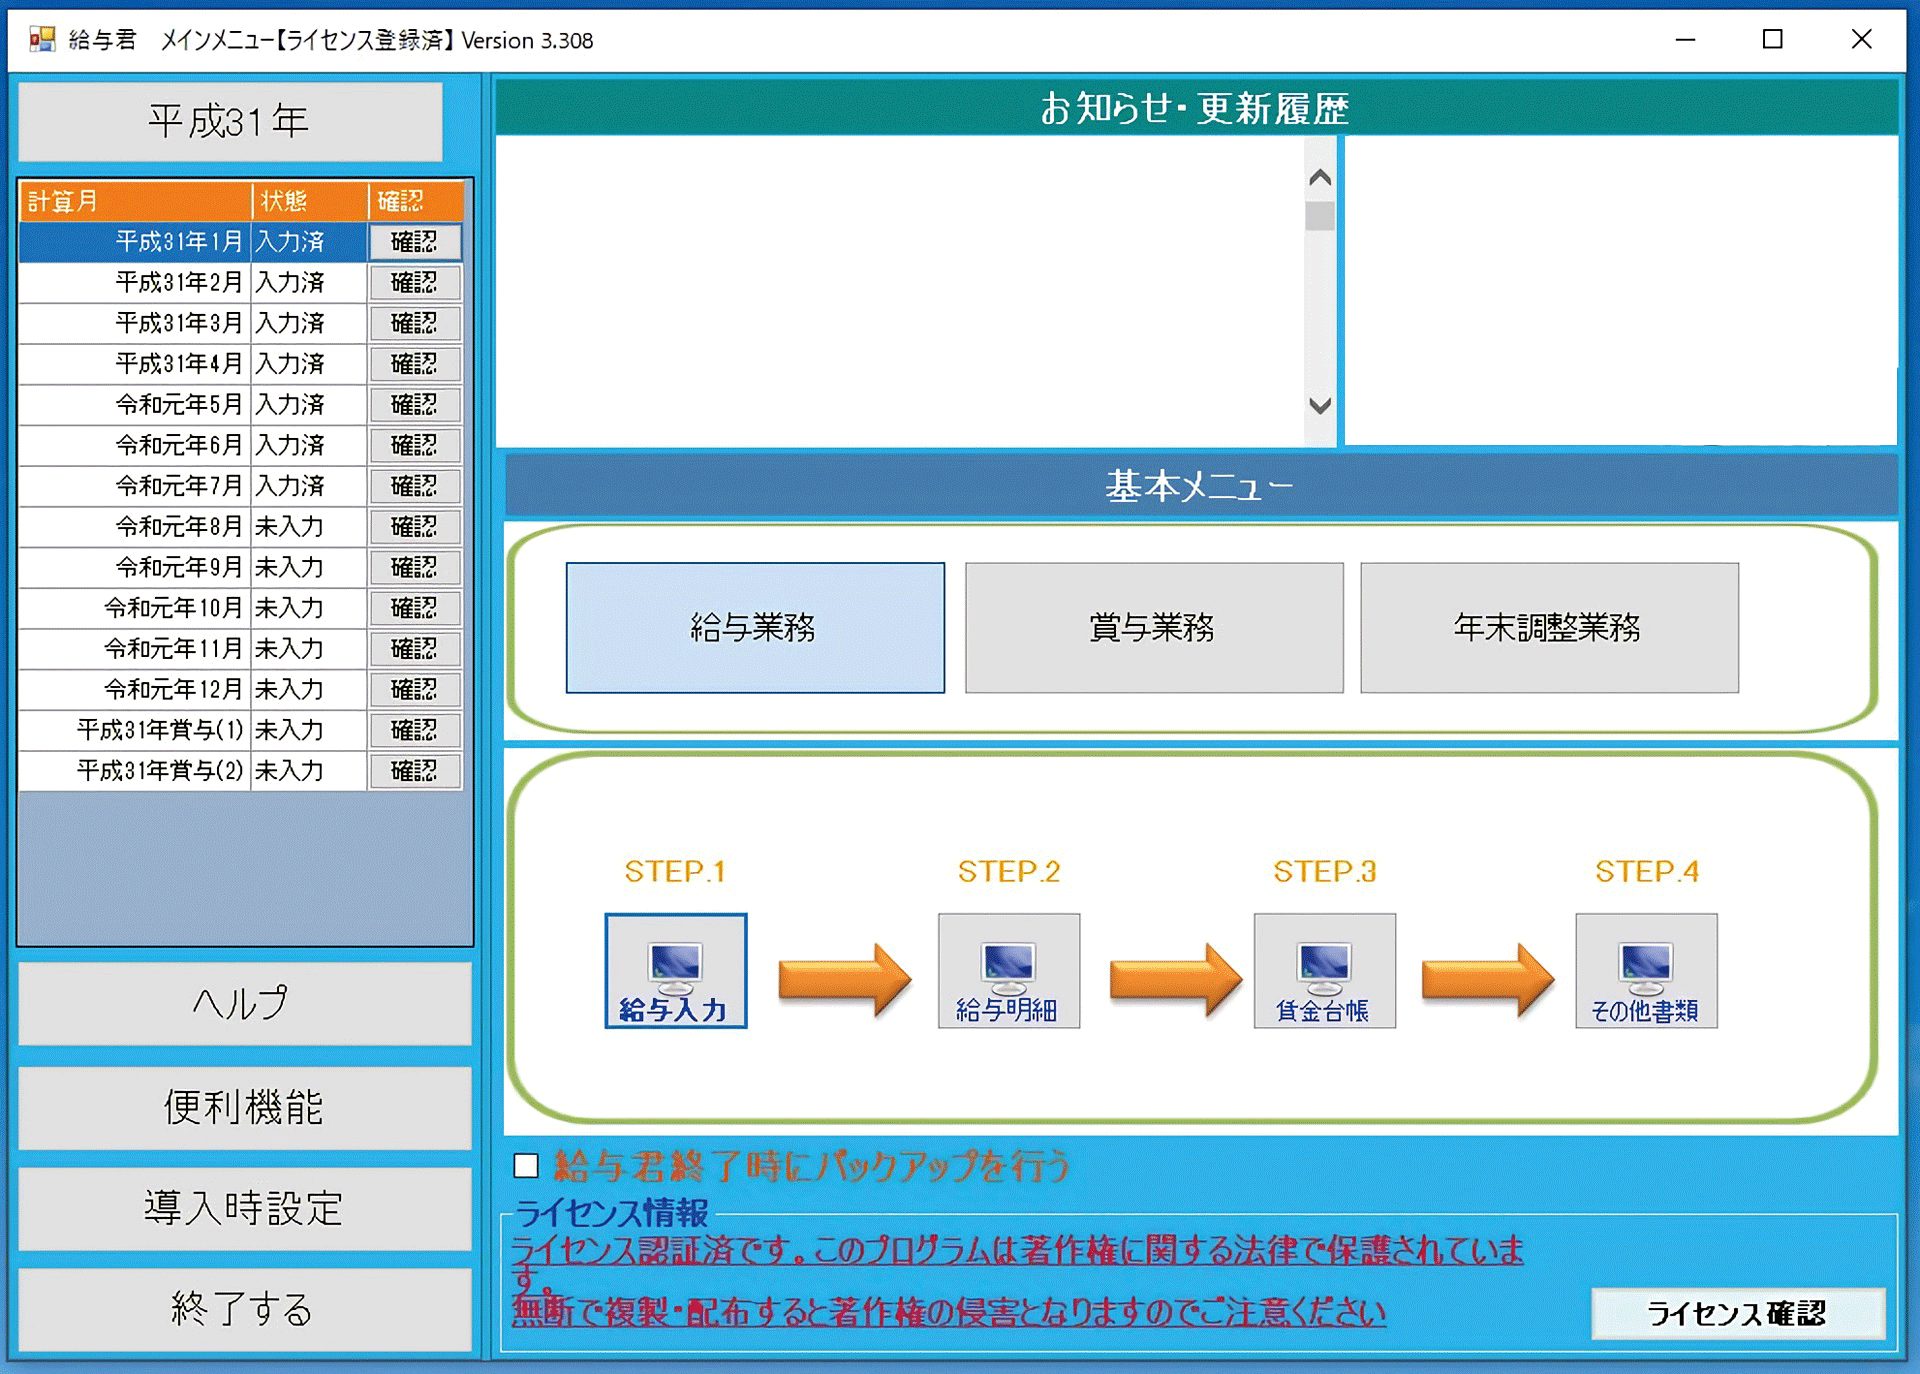1920x1374 pixels.
Task: Select the 年末調整業務 menu button
Action: click(x=1549, y=627)
